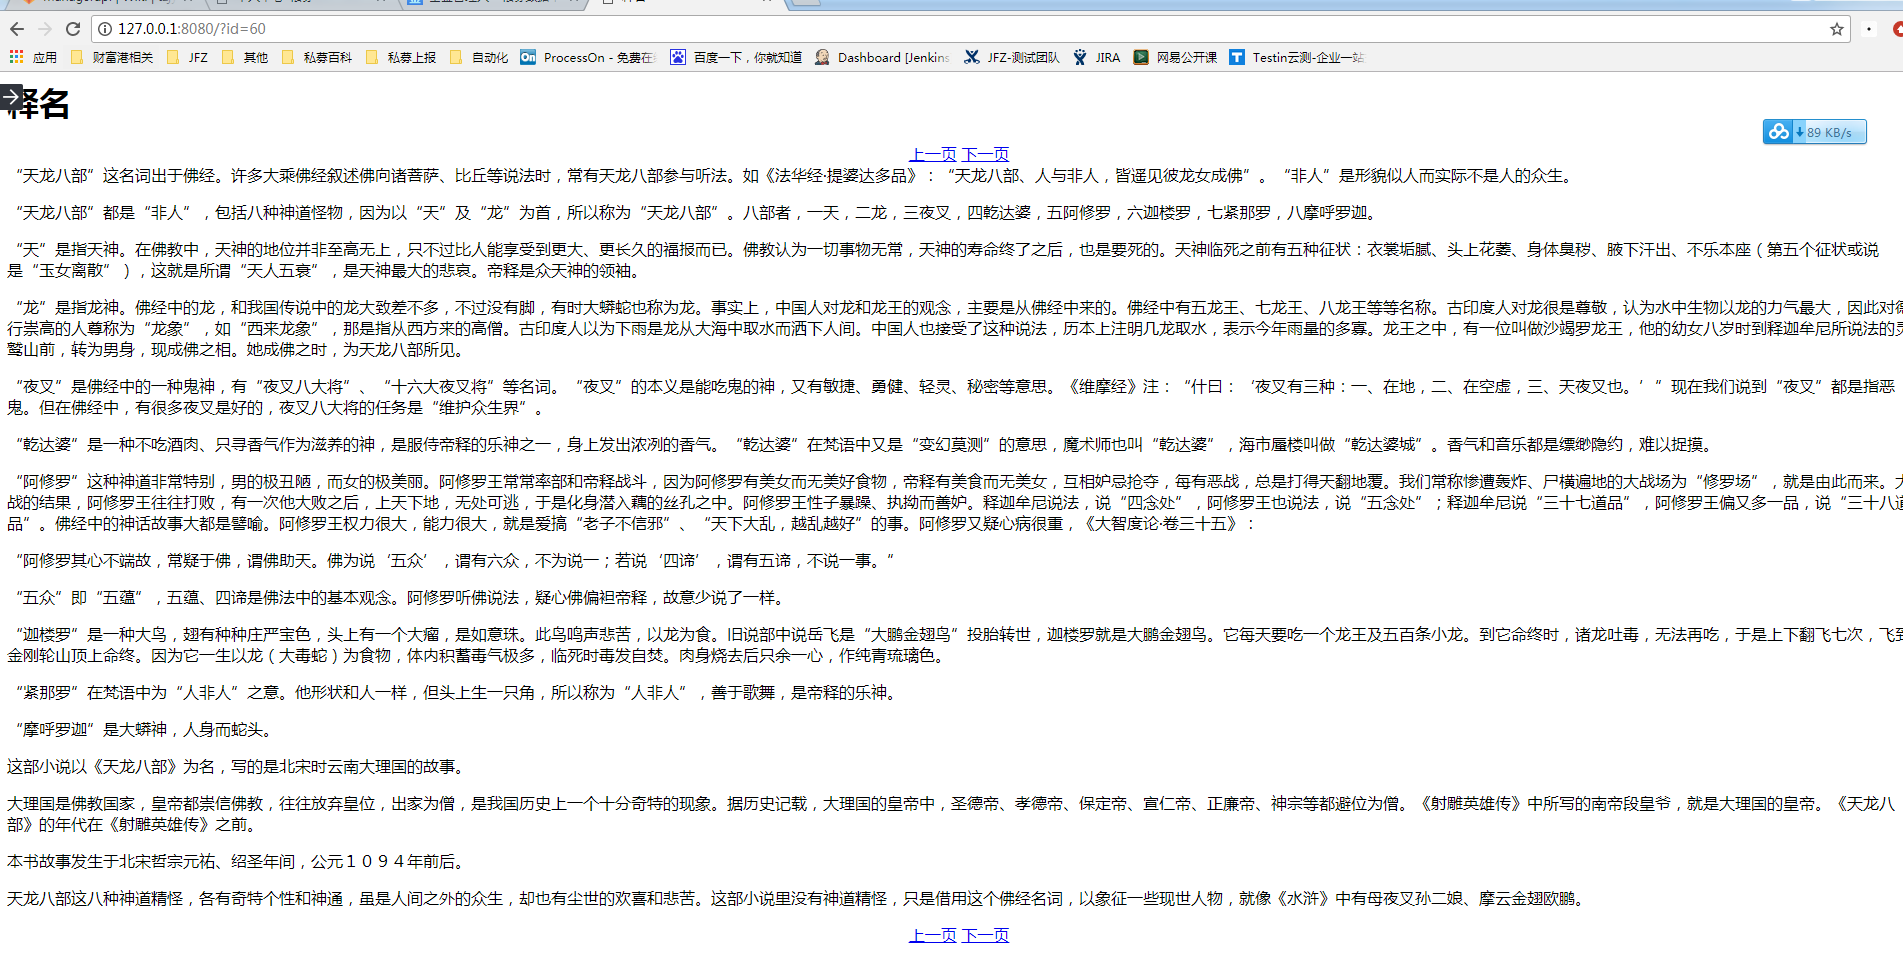This screenshot has width=1903, height=960.
Task: Open the JFZ-测试团队 bookmark
Action: (1012, 57)
